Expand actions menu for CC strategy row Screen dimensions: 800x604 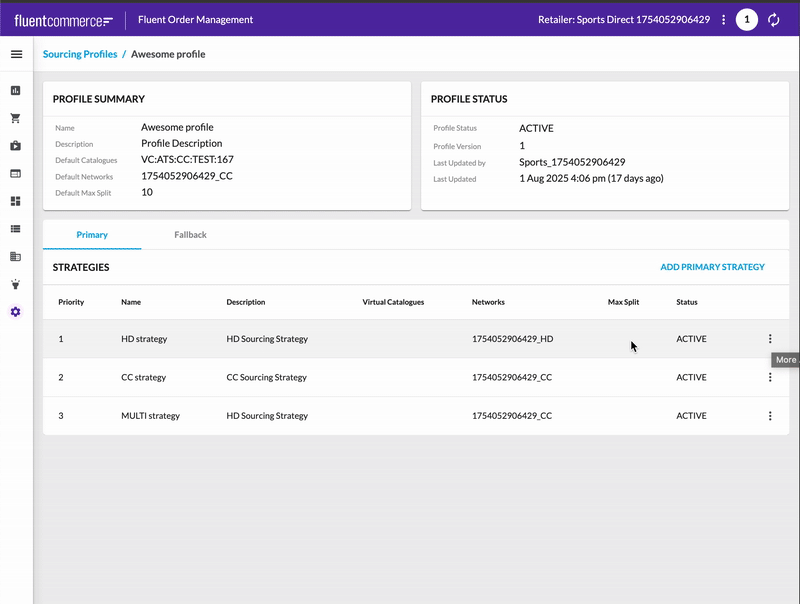tap(770, 377)
